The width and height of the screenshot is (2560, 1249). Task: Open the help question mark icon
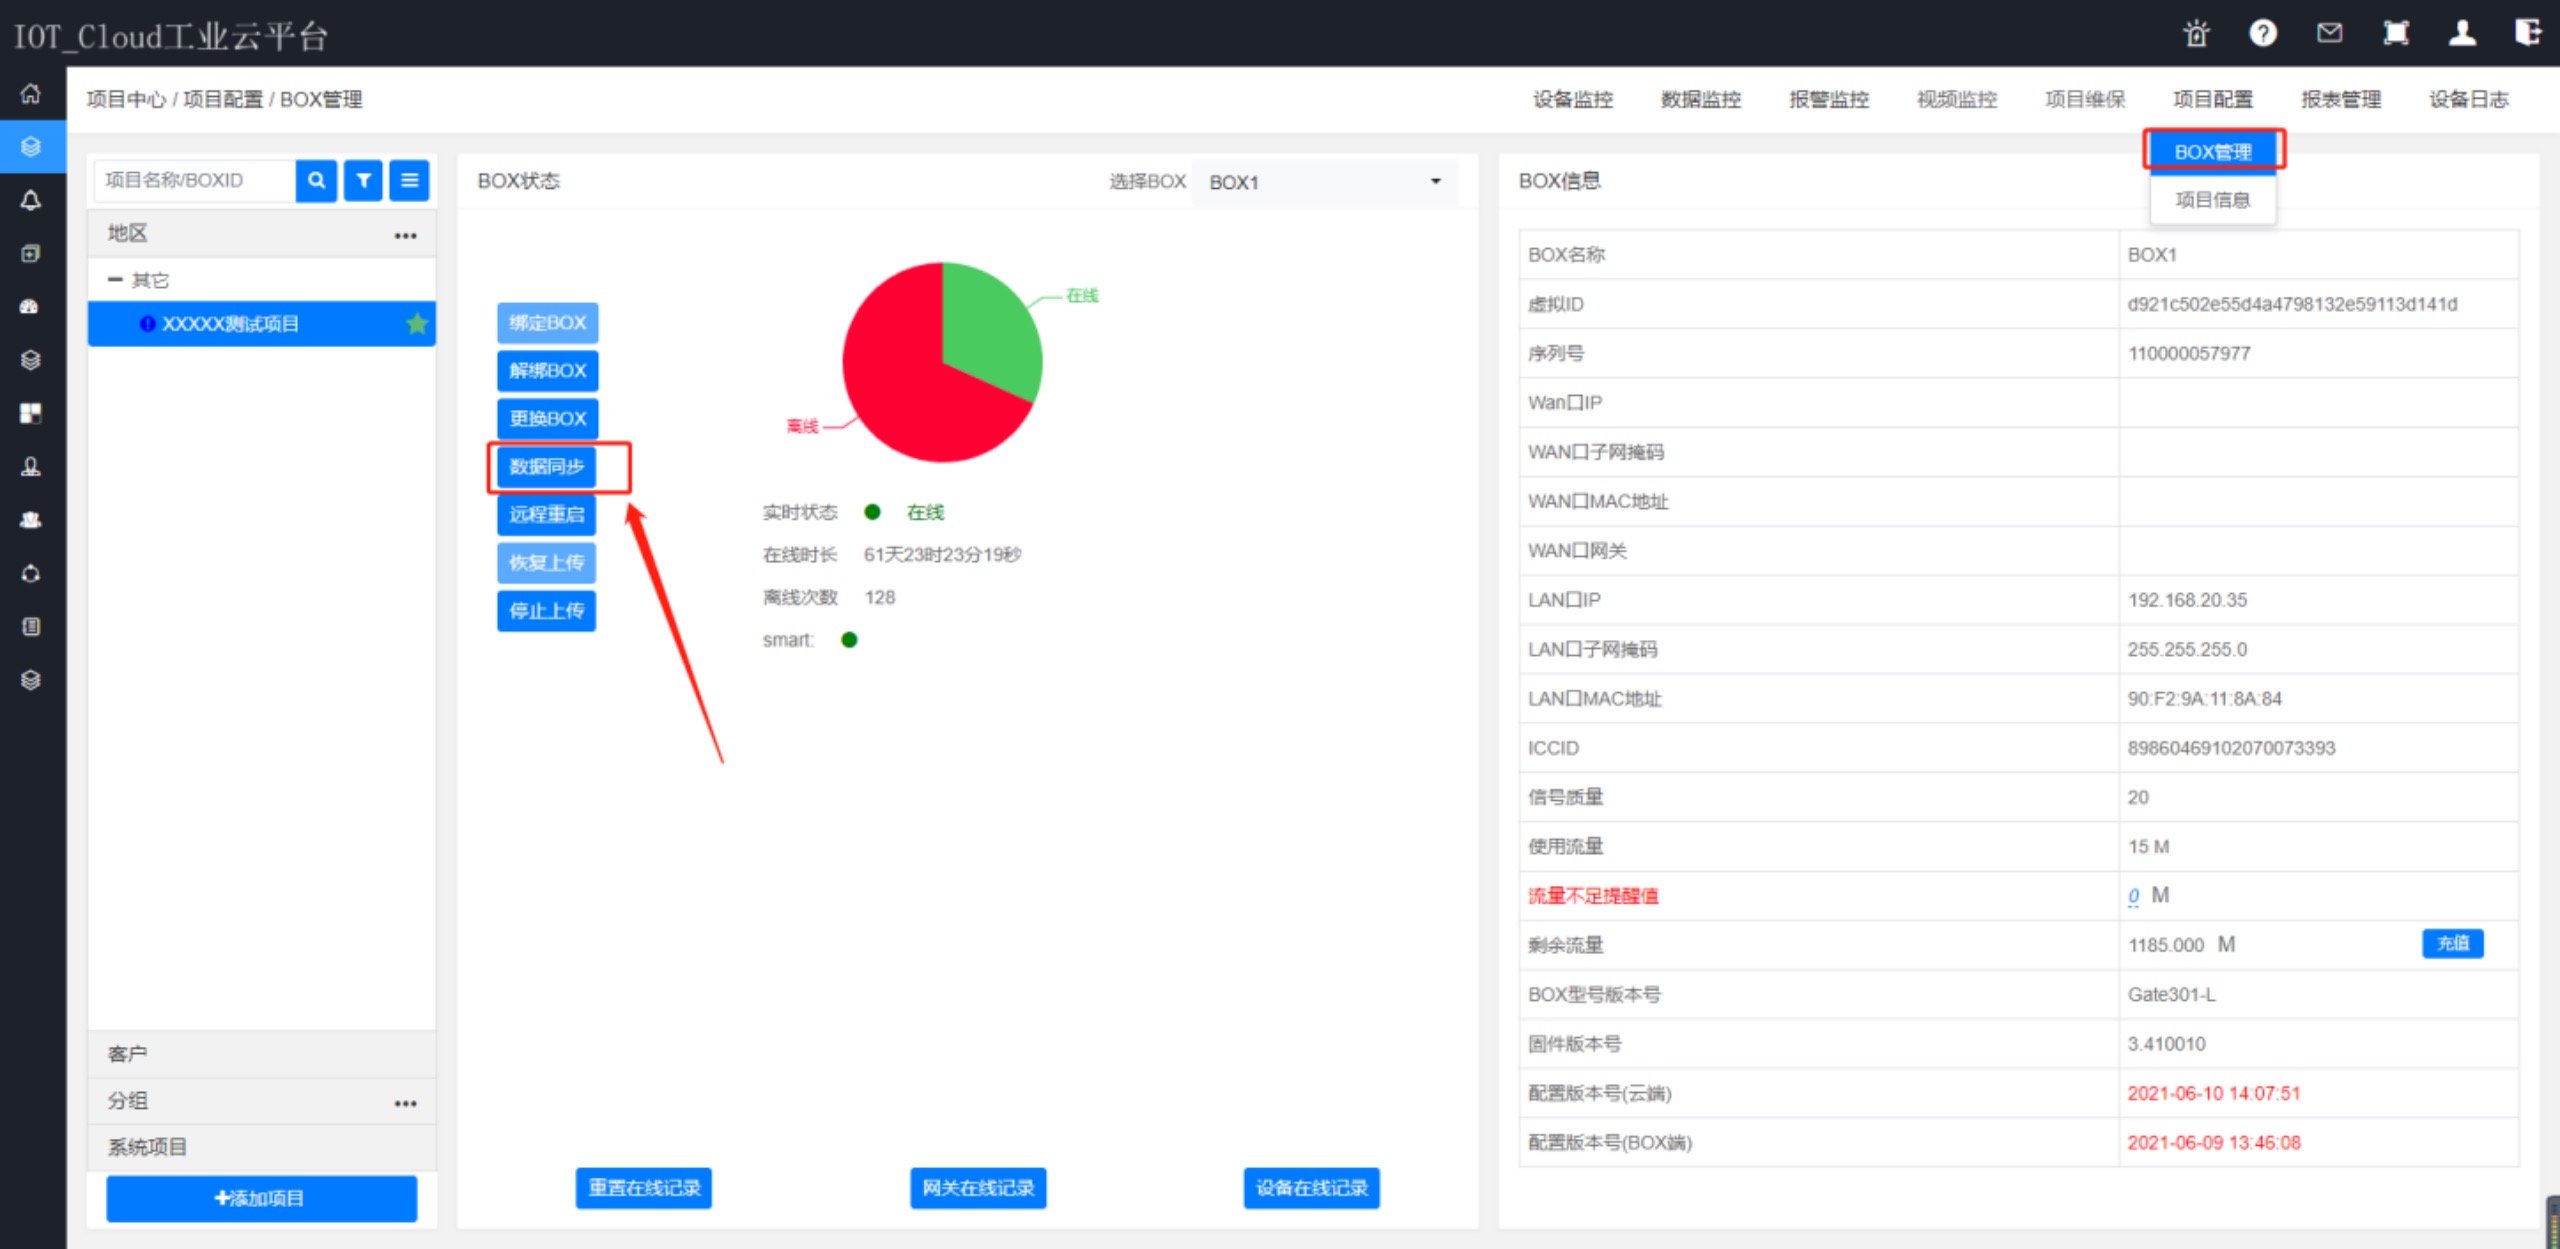pyautogui.click(x=2263, y=34)
